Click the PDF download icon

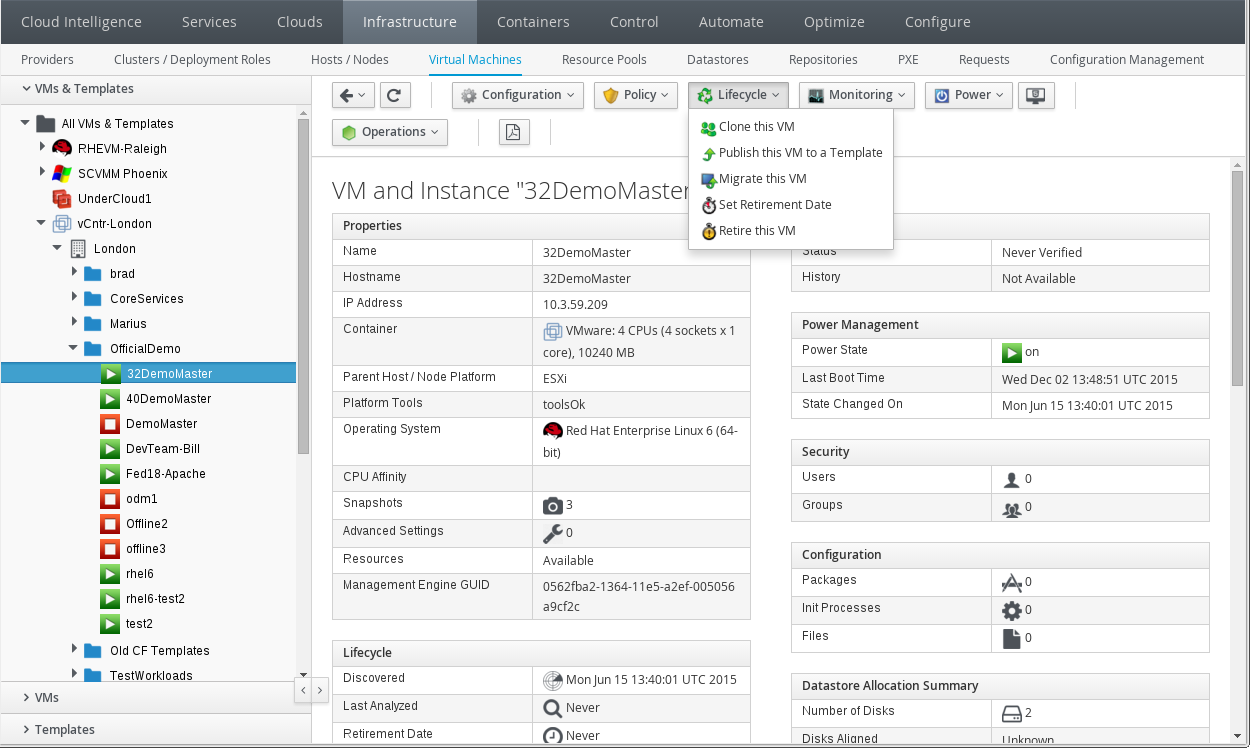tap(513, 132)
